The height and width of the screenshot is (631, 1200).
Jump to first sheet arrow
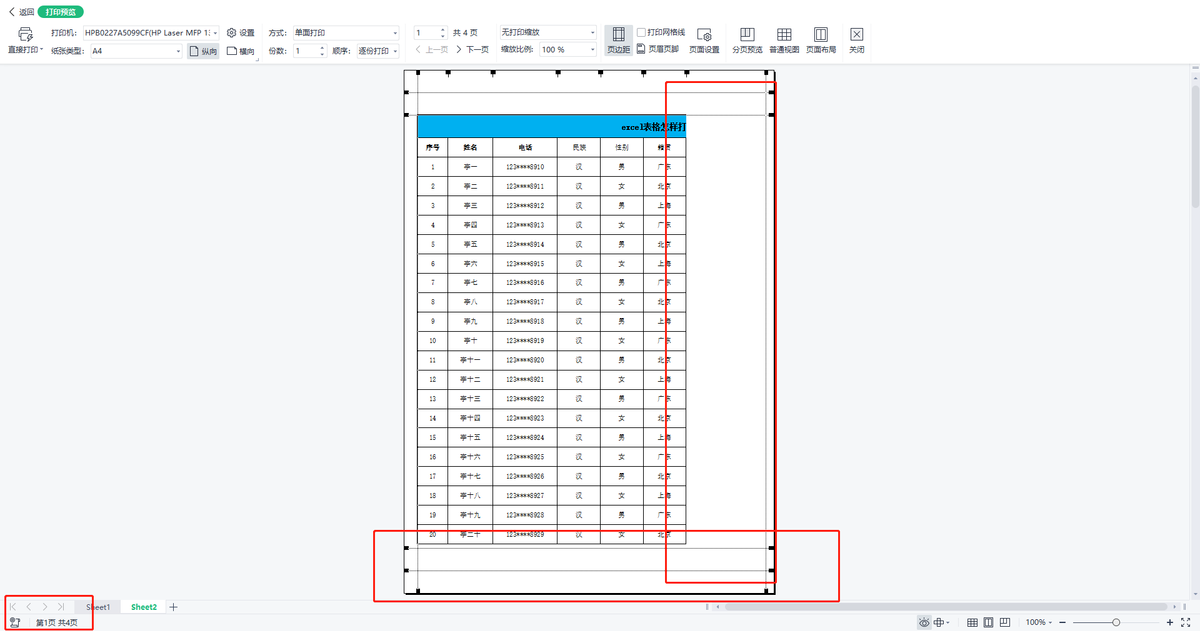tap(13, 607)
